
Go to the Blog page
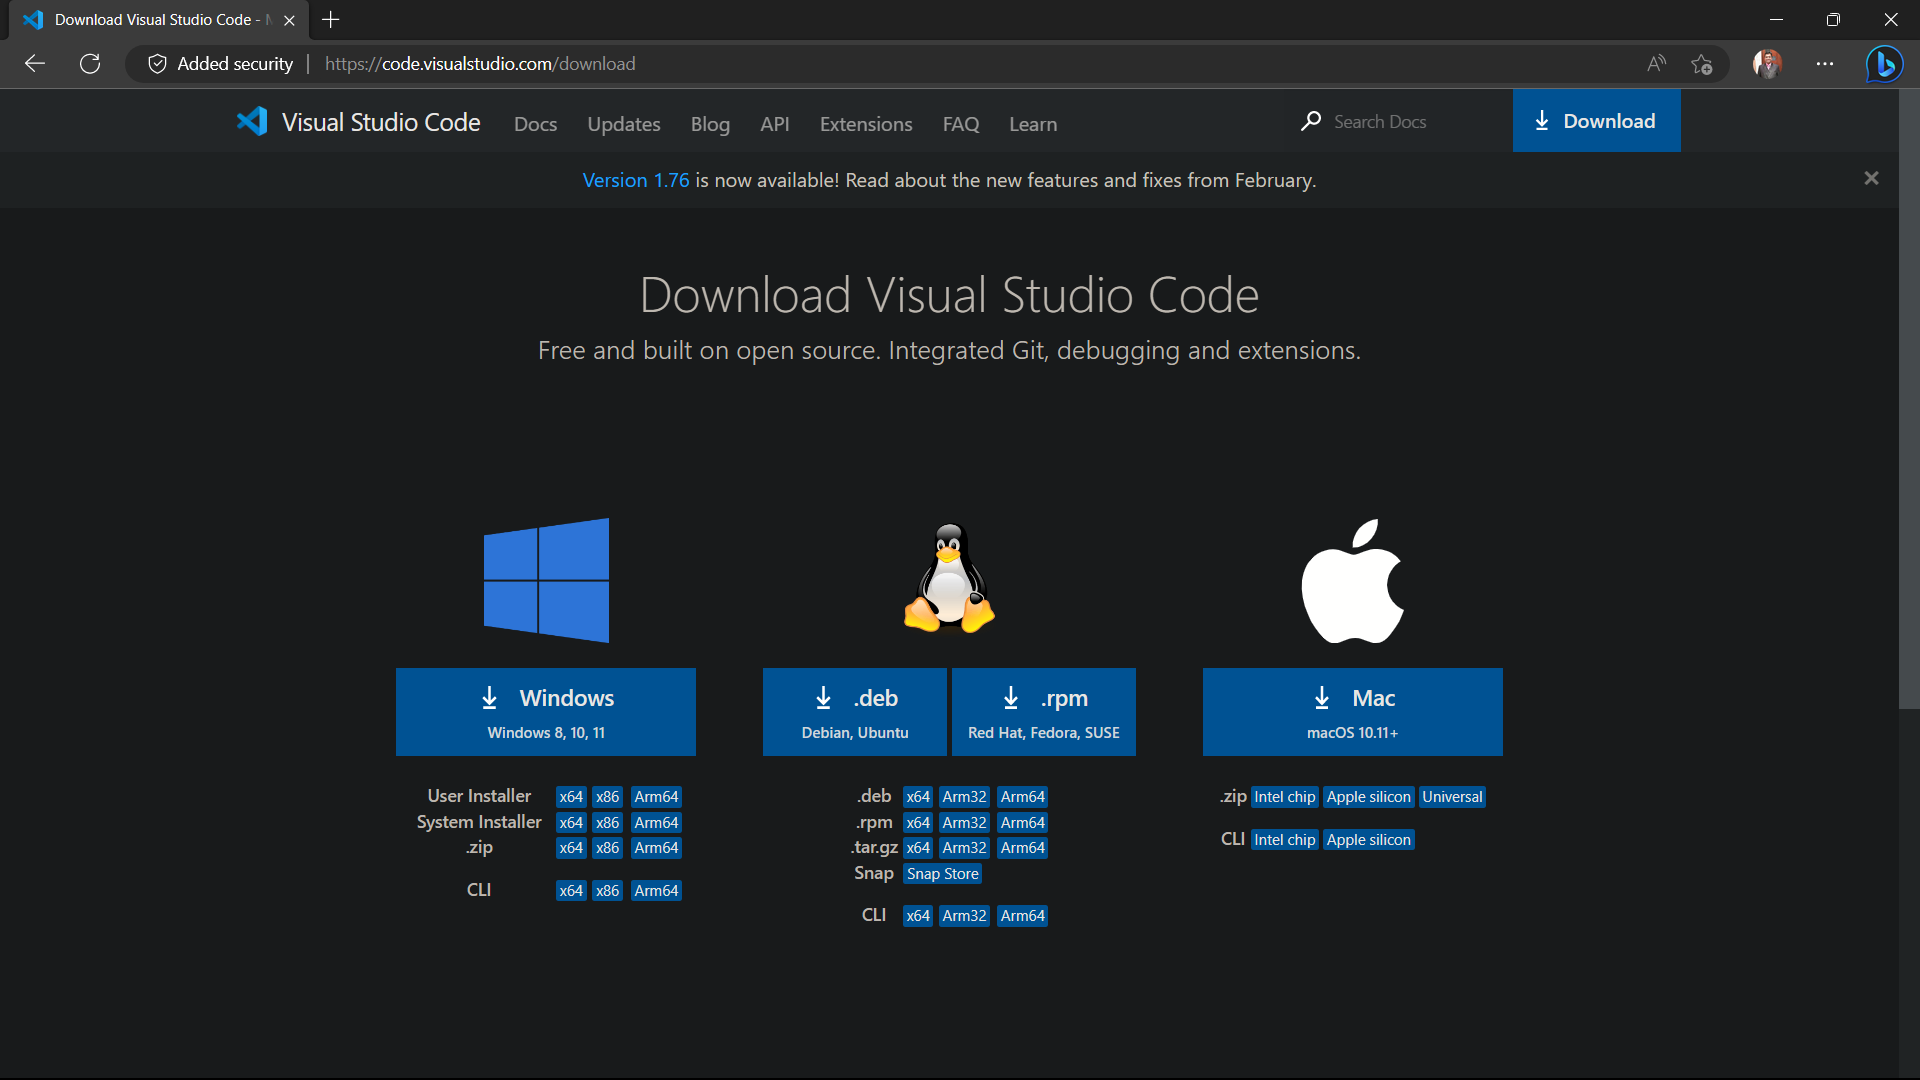coord(710,124)
